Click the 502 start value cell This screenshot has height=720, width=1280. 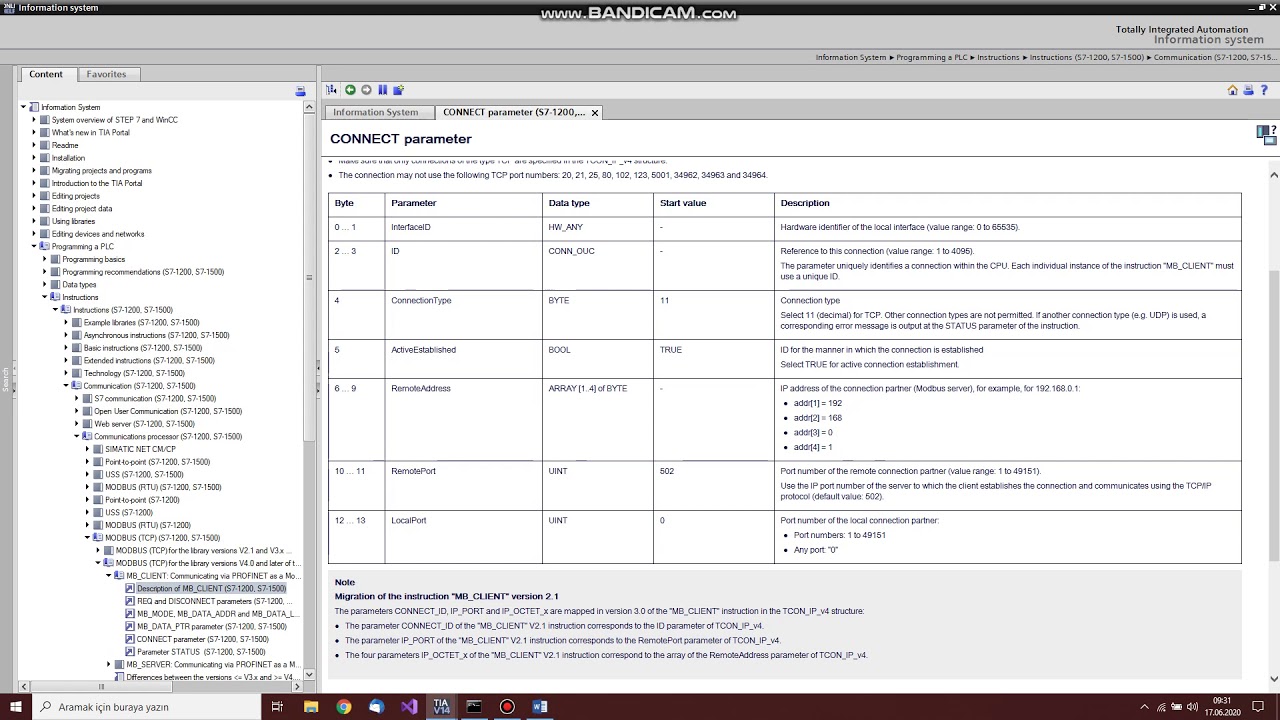click(716, 485)
